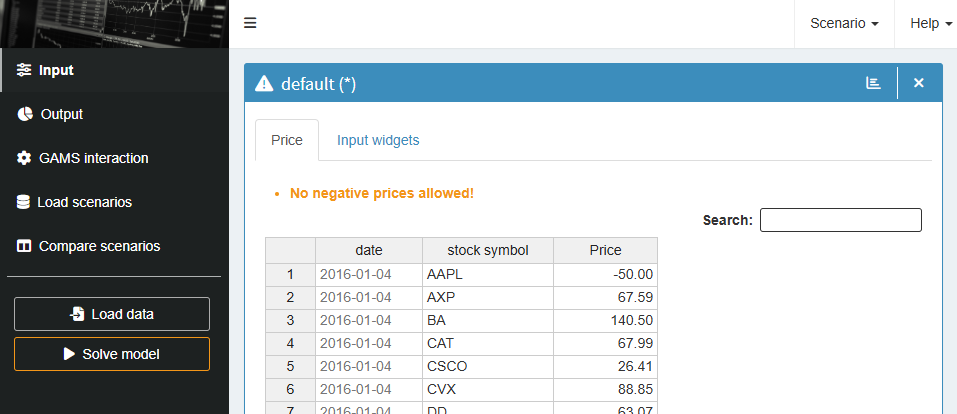Viewport: 957px width, 414px height.
Task: Open the chart view icon in default header
Action: click(x=873, y=83)
